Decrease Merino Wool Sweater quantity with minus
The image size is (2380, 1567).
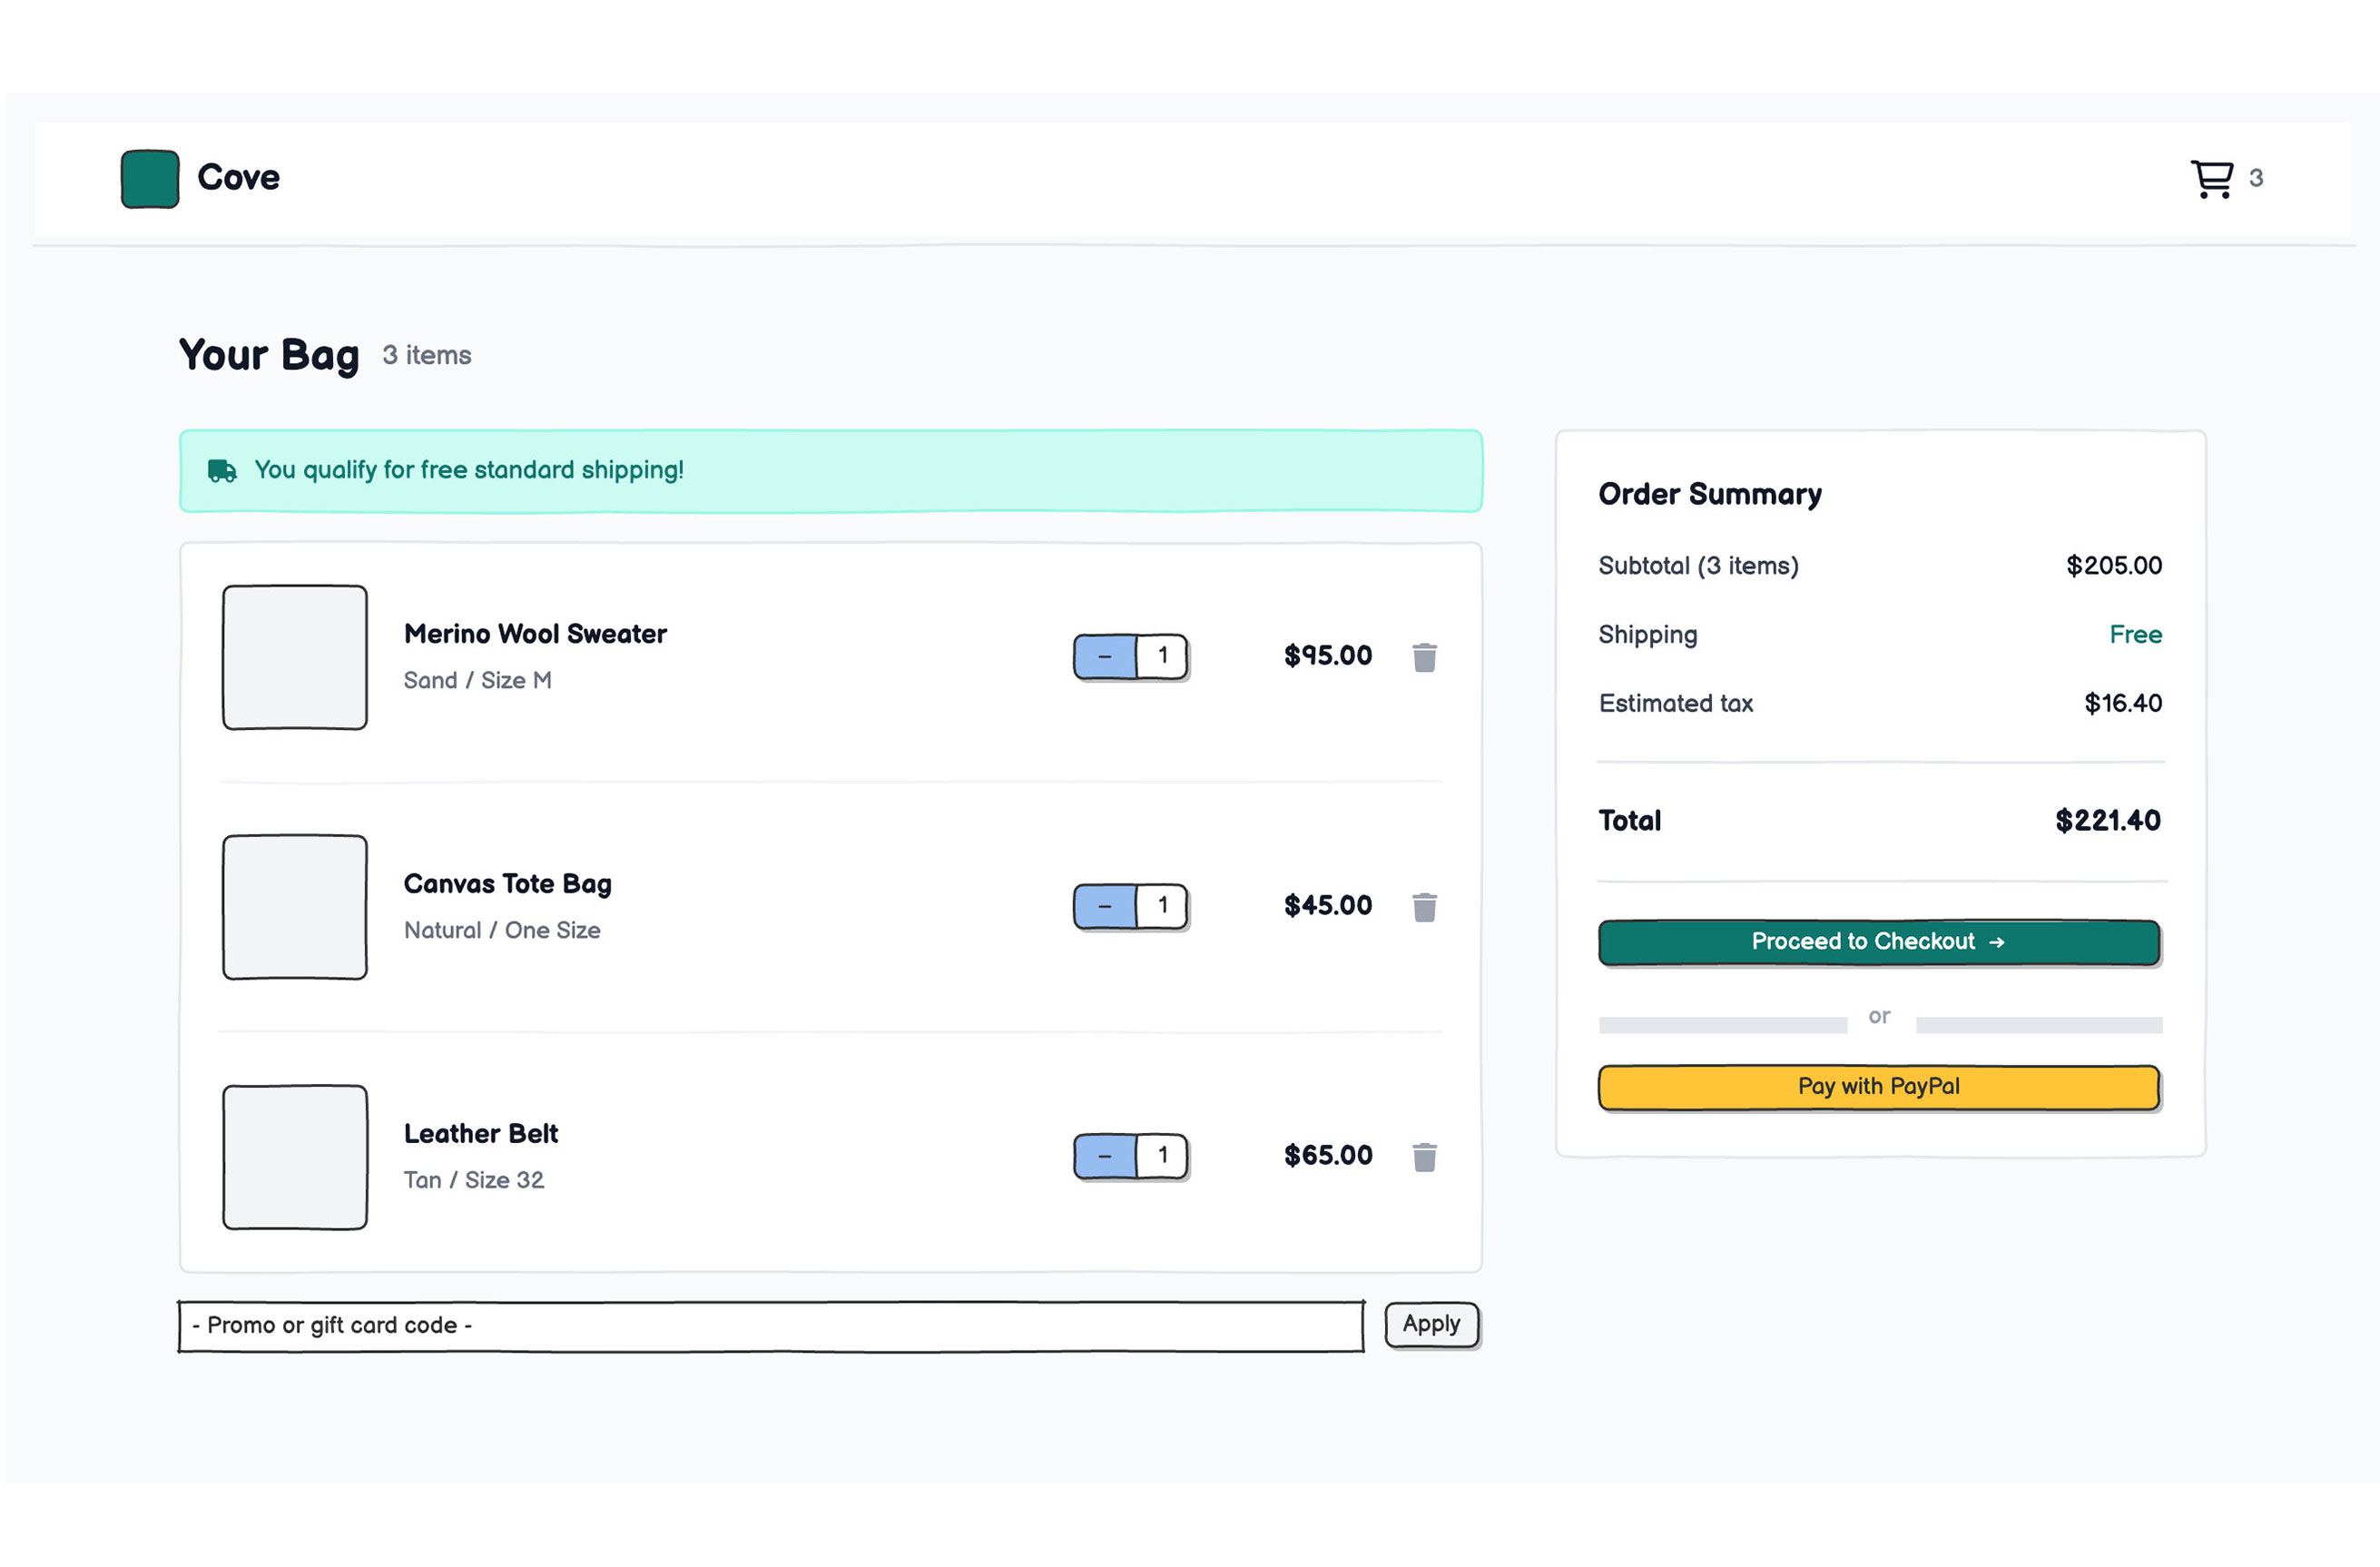tap(1105, 657)
